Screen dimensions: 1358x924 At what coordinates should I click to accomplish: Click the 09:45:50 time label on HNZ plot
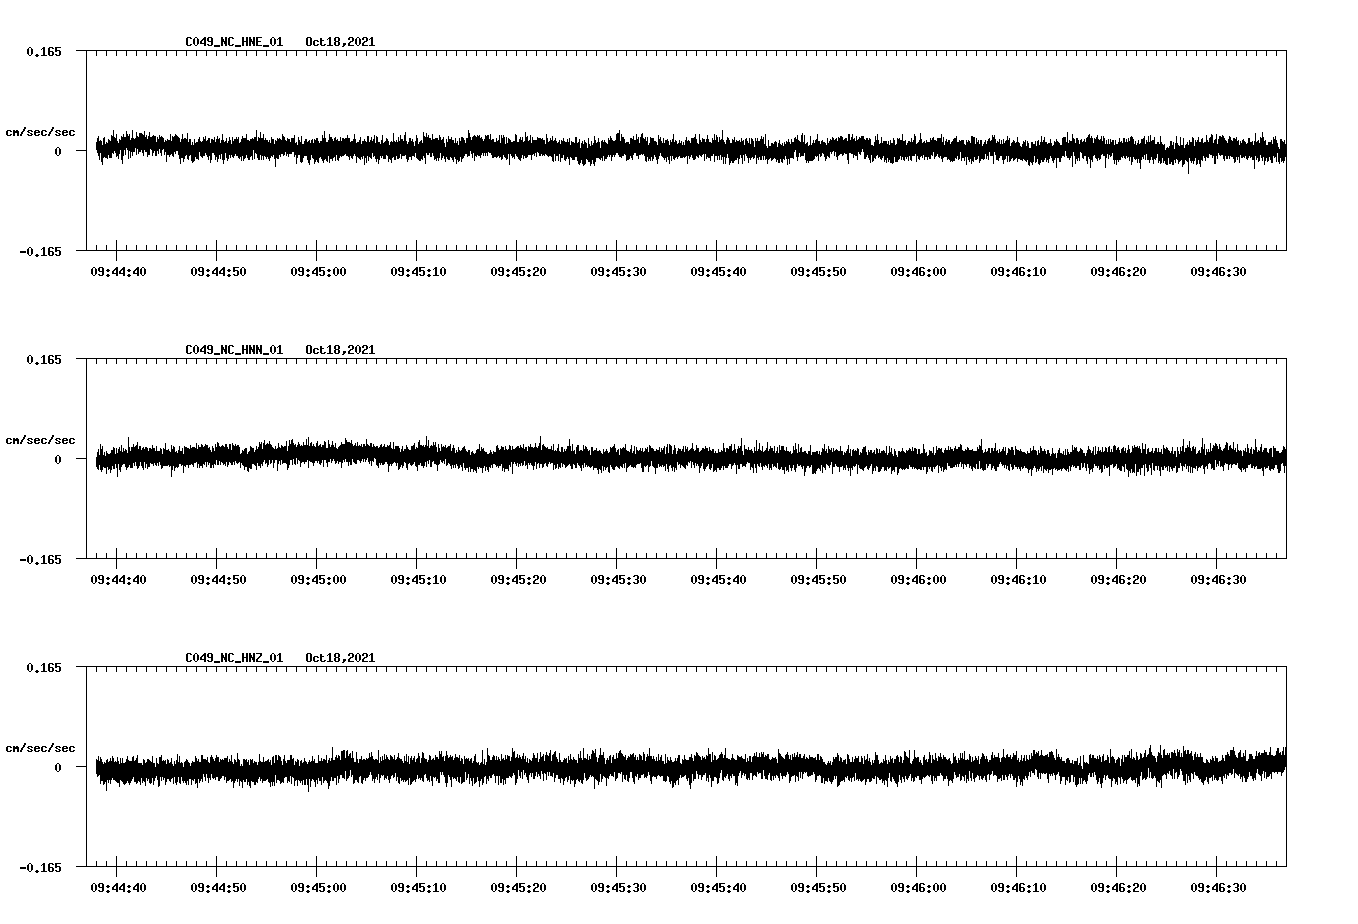(818, 887)
